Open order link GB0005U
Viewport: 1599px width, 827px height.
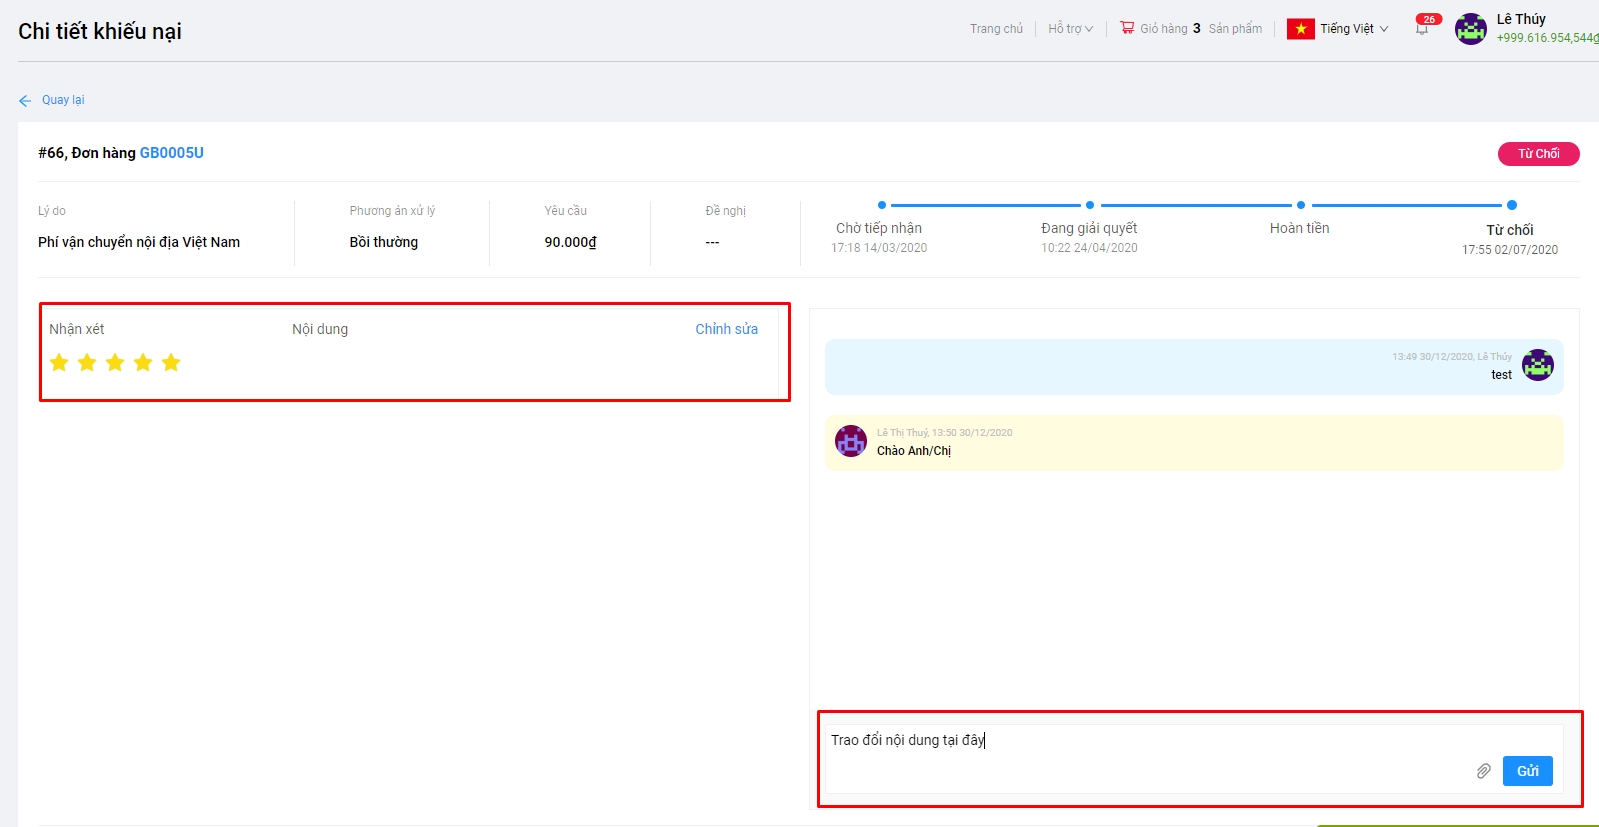(x=171, y=153)
